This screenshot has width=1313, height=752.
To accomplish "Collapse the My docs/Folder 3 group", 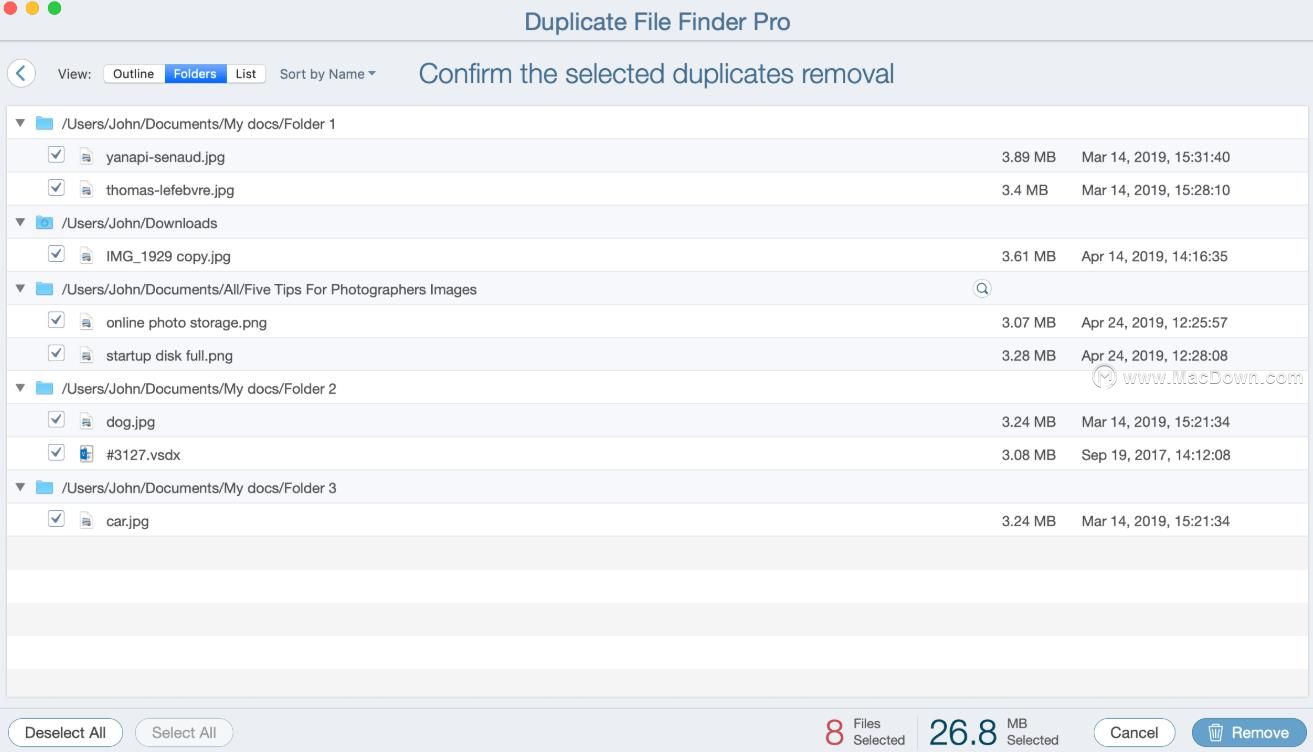I will pyautogui.click(x=20, y=486).
